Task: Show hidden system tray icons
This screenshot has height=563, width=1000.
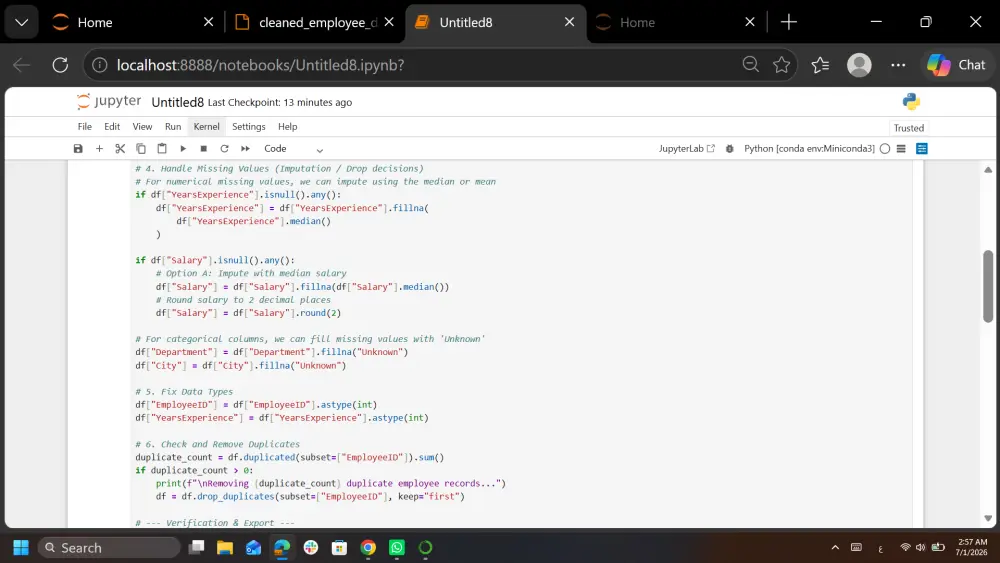Action: tap(835, 548)
